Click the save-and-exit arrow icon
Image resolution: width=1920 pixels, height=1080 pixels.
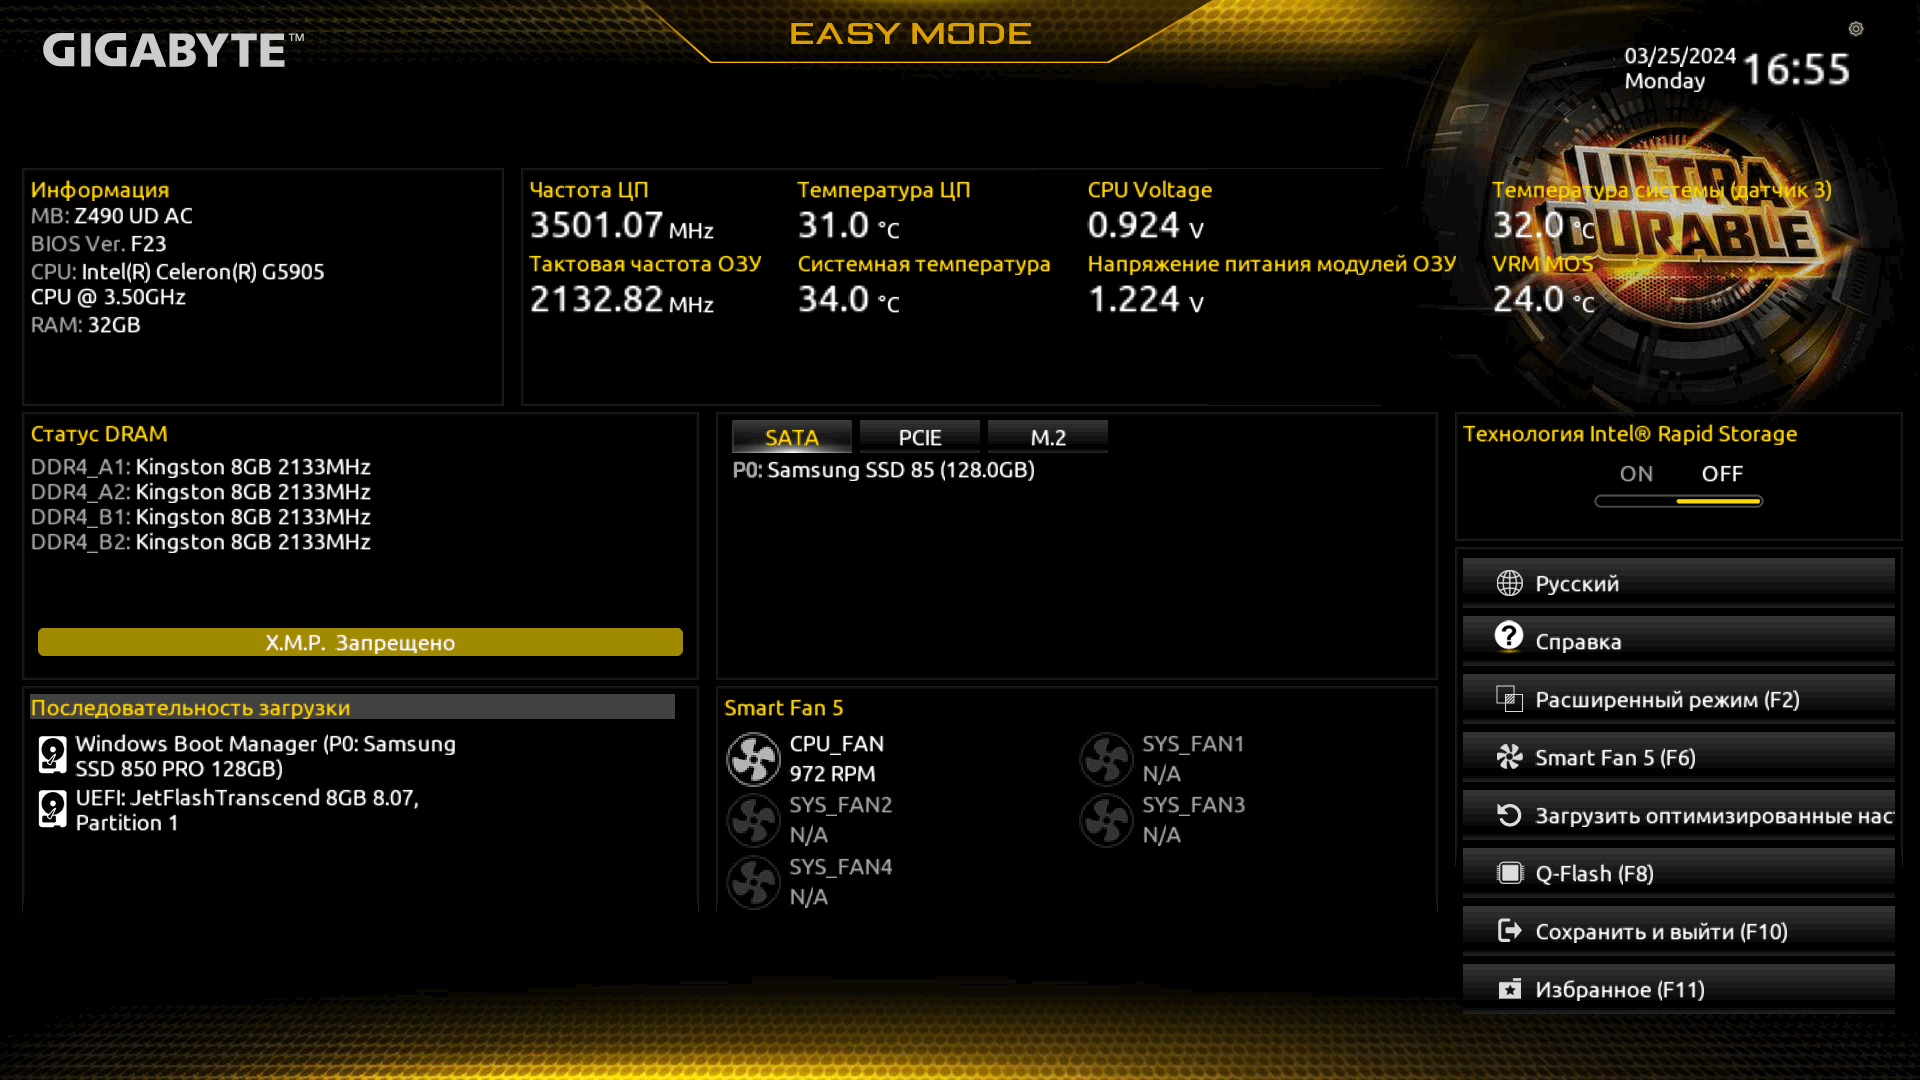tap(1509, 931)
